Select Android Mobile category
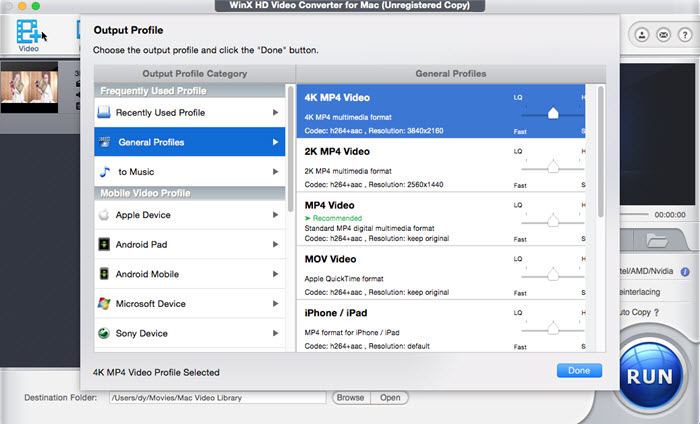Image resolution: width=700 pixels, height=424 pixels. pos(190,274)
